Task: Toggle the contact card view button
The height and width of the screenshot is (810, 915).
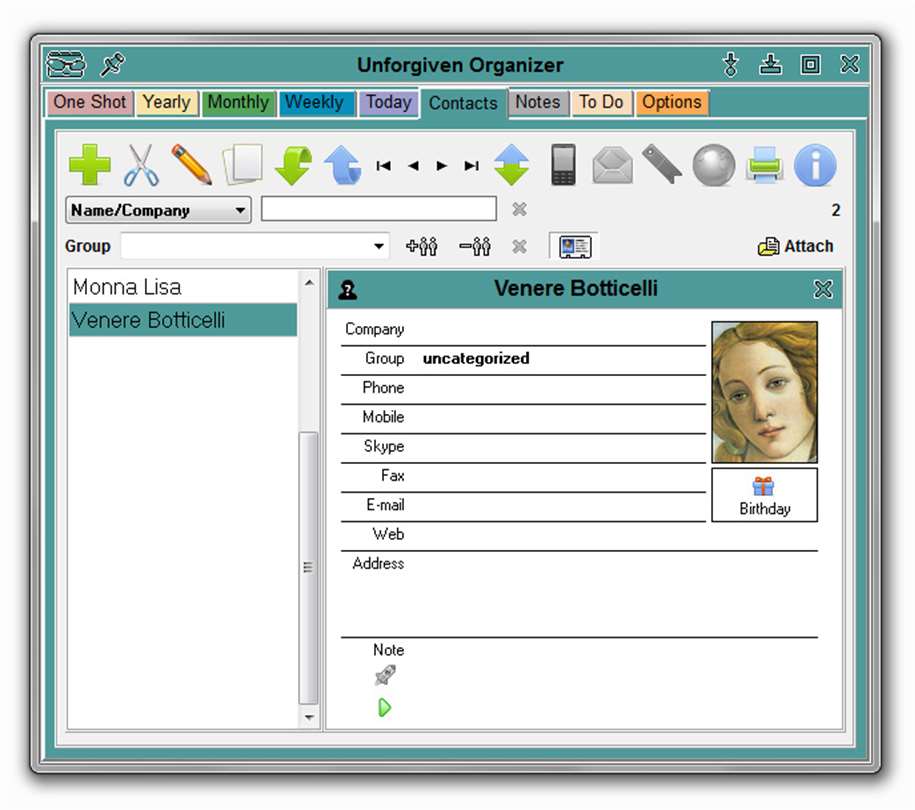Action: pos(575,246)
